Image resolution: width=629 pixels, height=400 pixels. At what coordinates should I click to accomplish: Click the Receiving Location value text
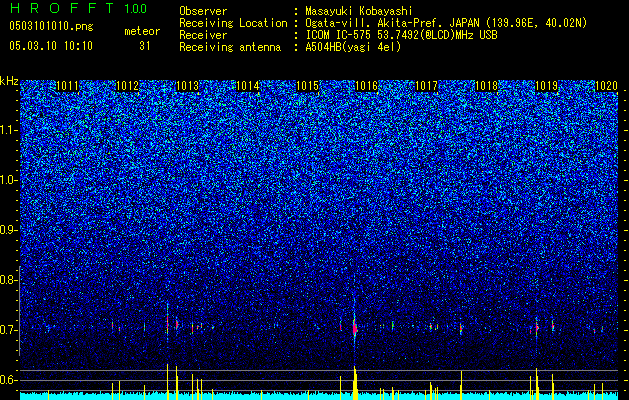point(446,23)
